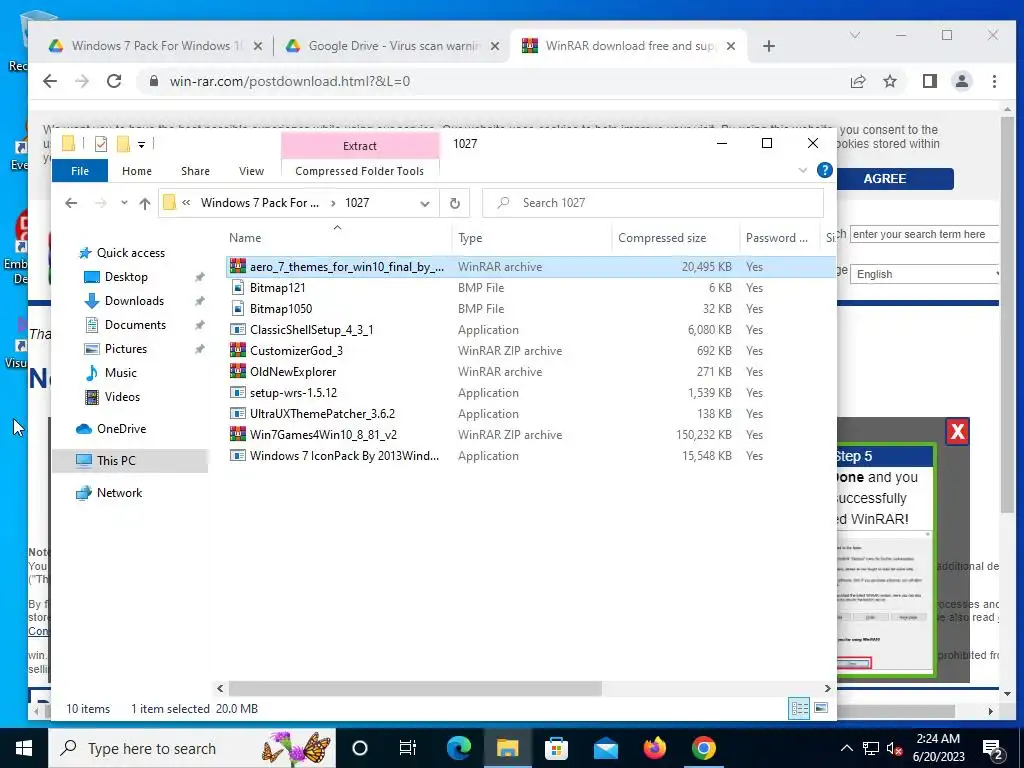Refresh the 1027 folder view

[455, 203]
